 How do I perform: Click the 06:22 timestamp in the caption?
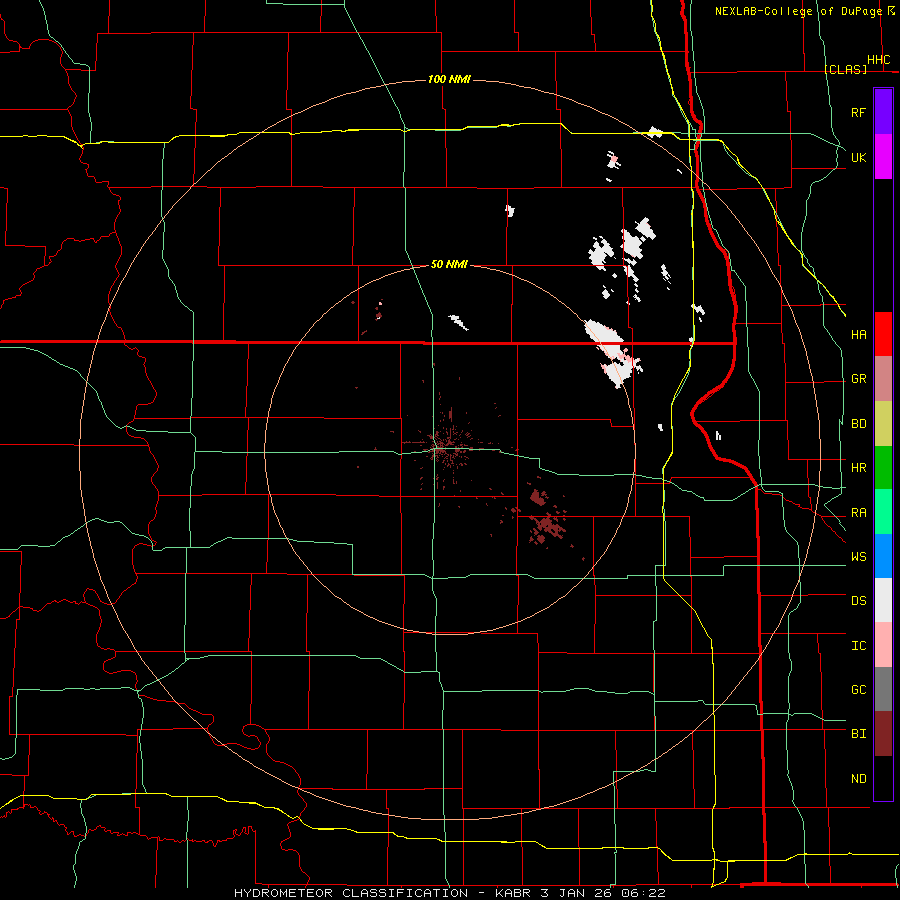(643, 893)
